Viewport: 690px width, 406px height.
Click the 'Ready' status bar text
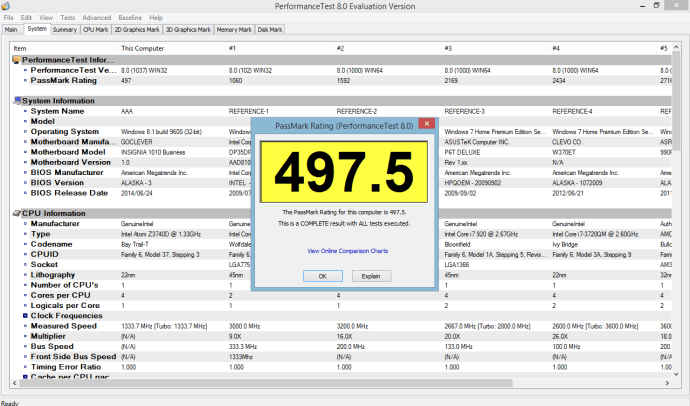(10, 403)
